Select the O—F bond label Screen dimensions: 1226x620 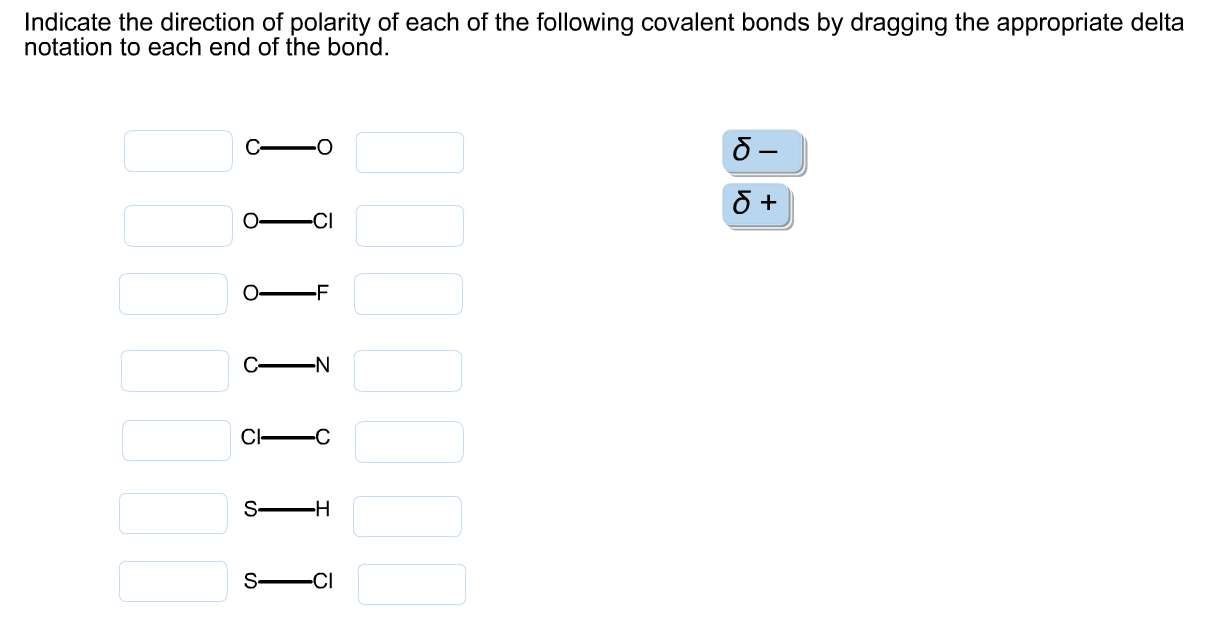click(286, 292)
